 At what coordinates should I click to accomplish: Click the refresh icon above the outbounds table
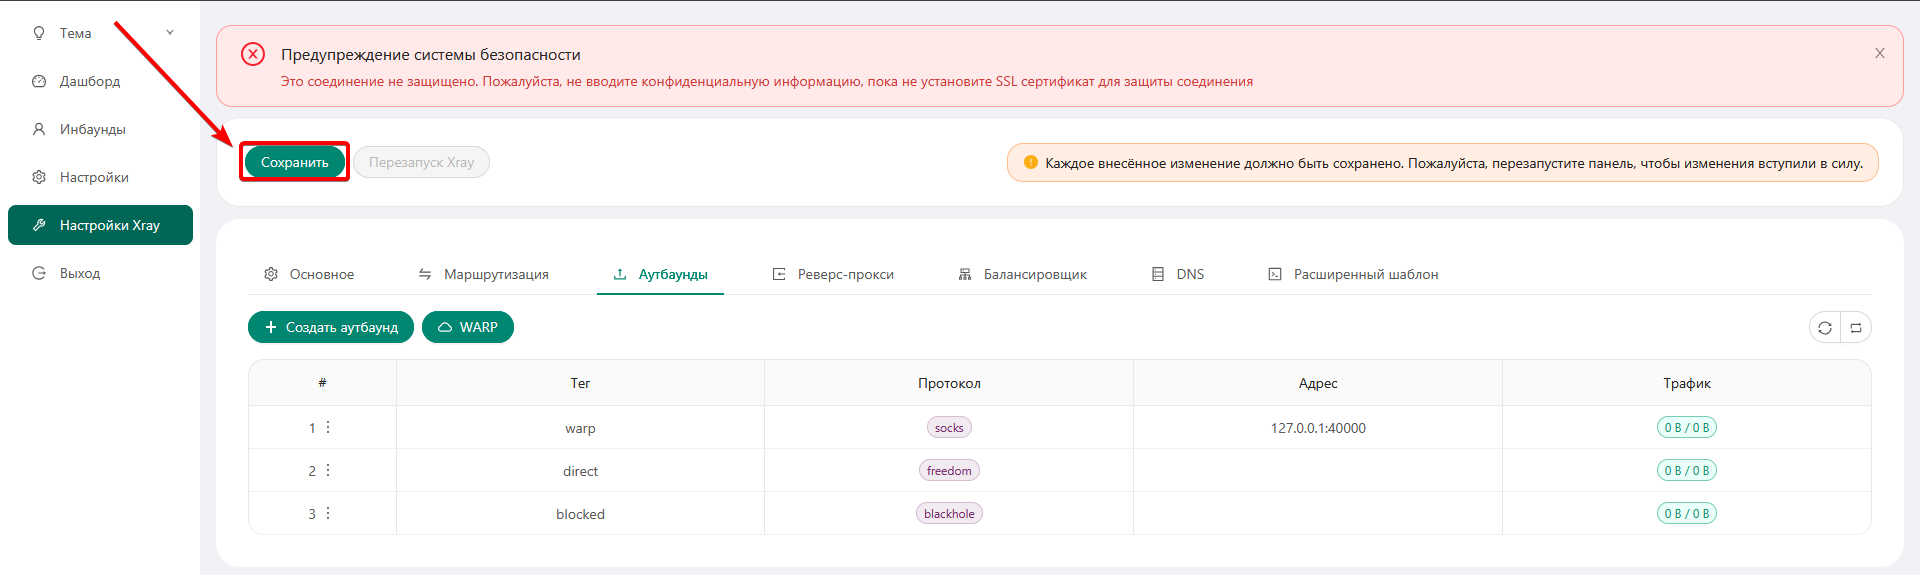(1825, 328)
